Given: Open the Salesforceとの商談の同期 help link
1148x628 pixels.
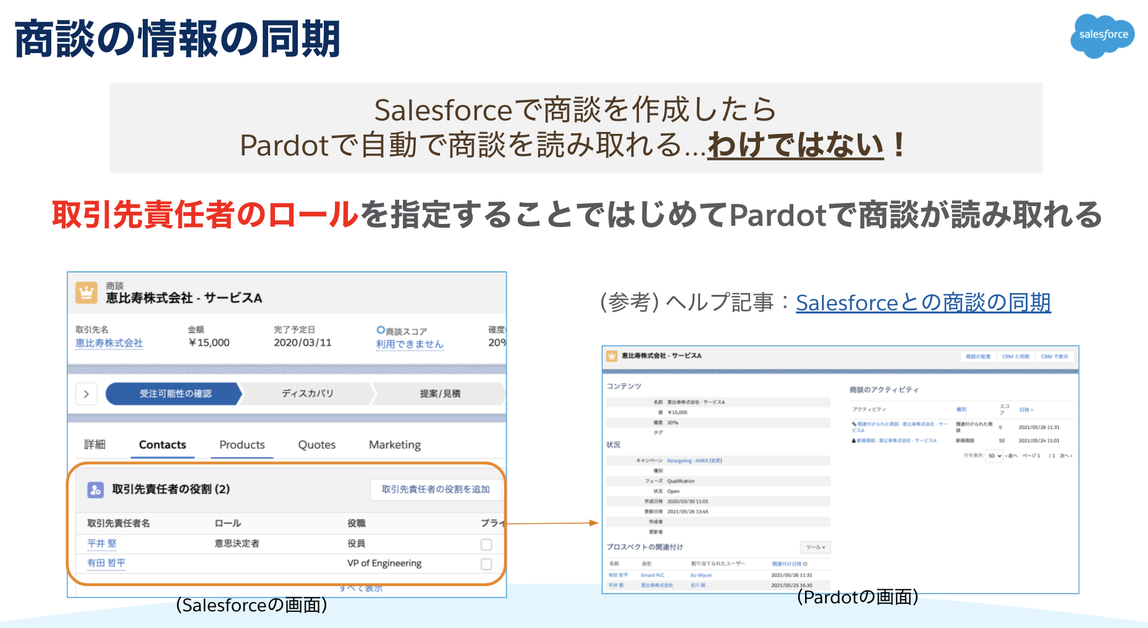Looking at the screenshot, I should click(x=923, y=302).
